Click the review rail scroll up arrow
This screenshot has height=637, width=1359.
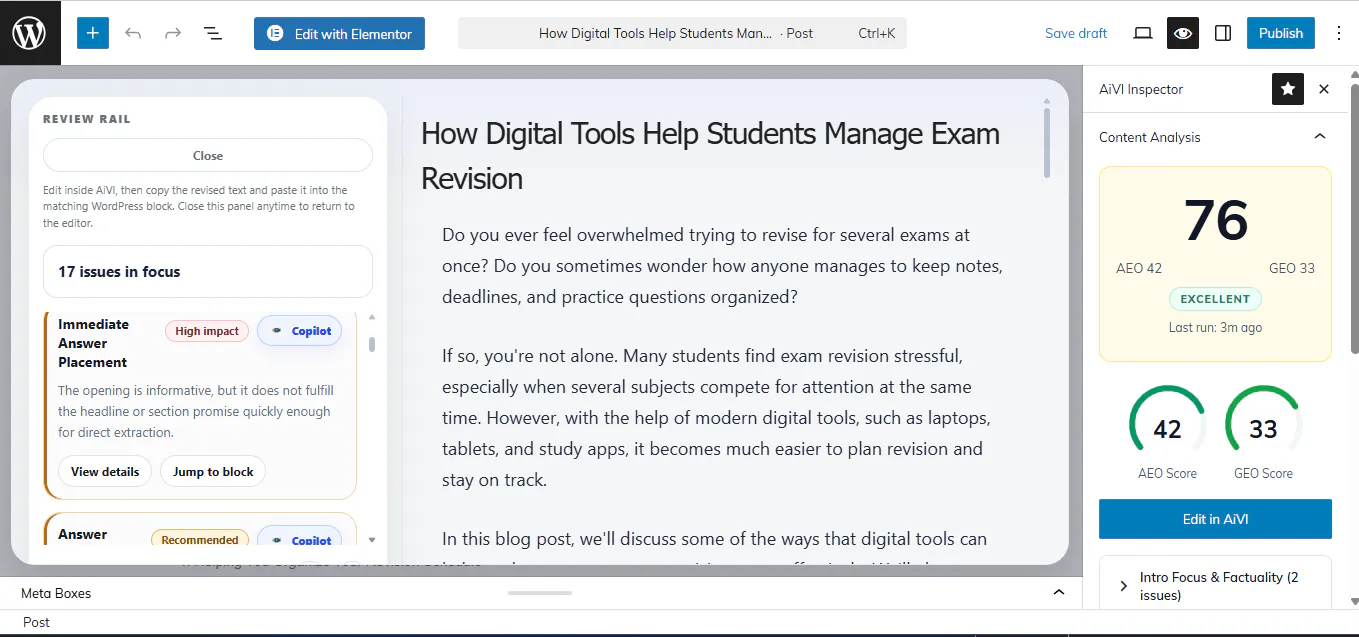coord(372,317)
